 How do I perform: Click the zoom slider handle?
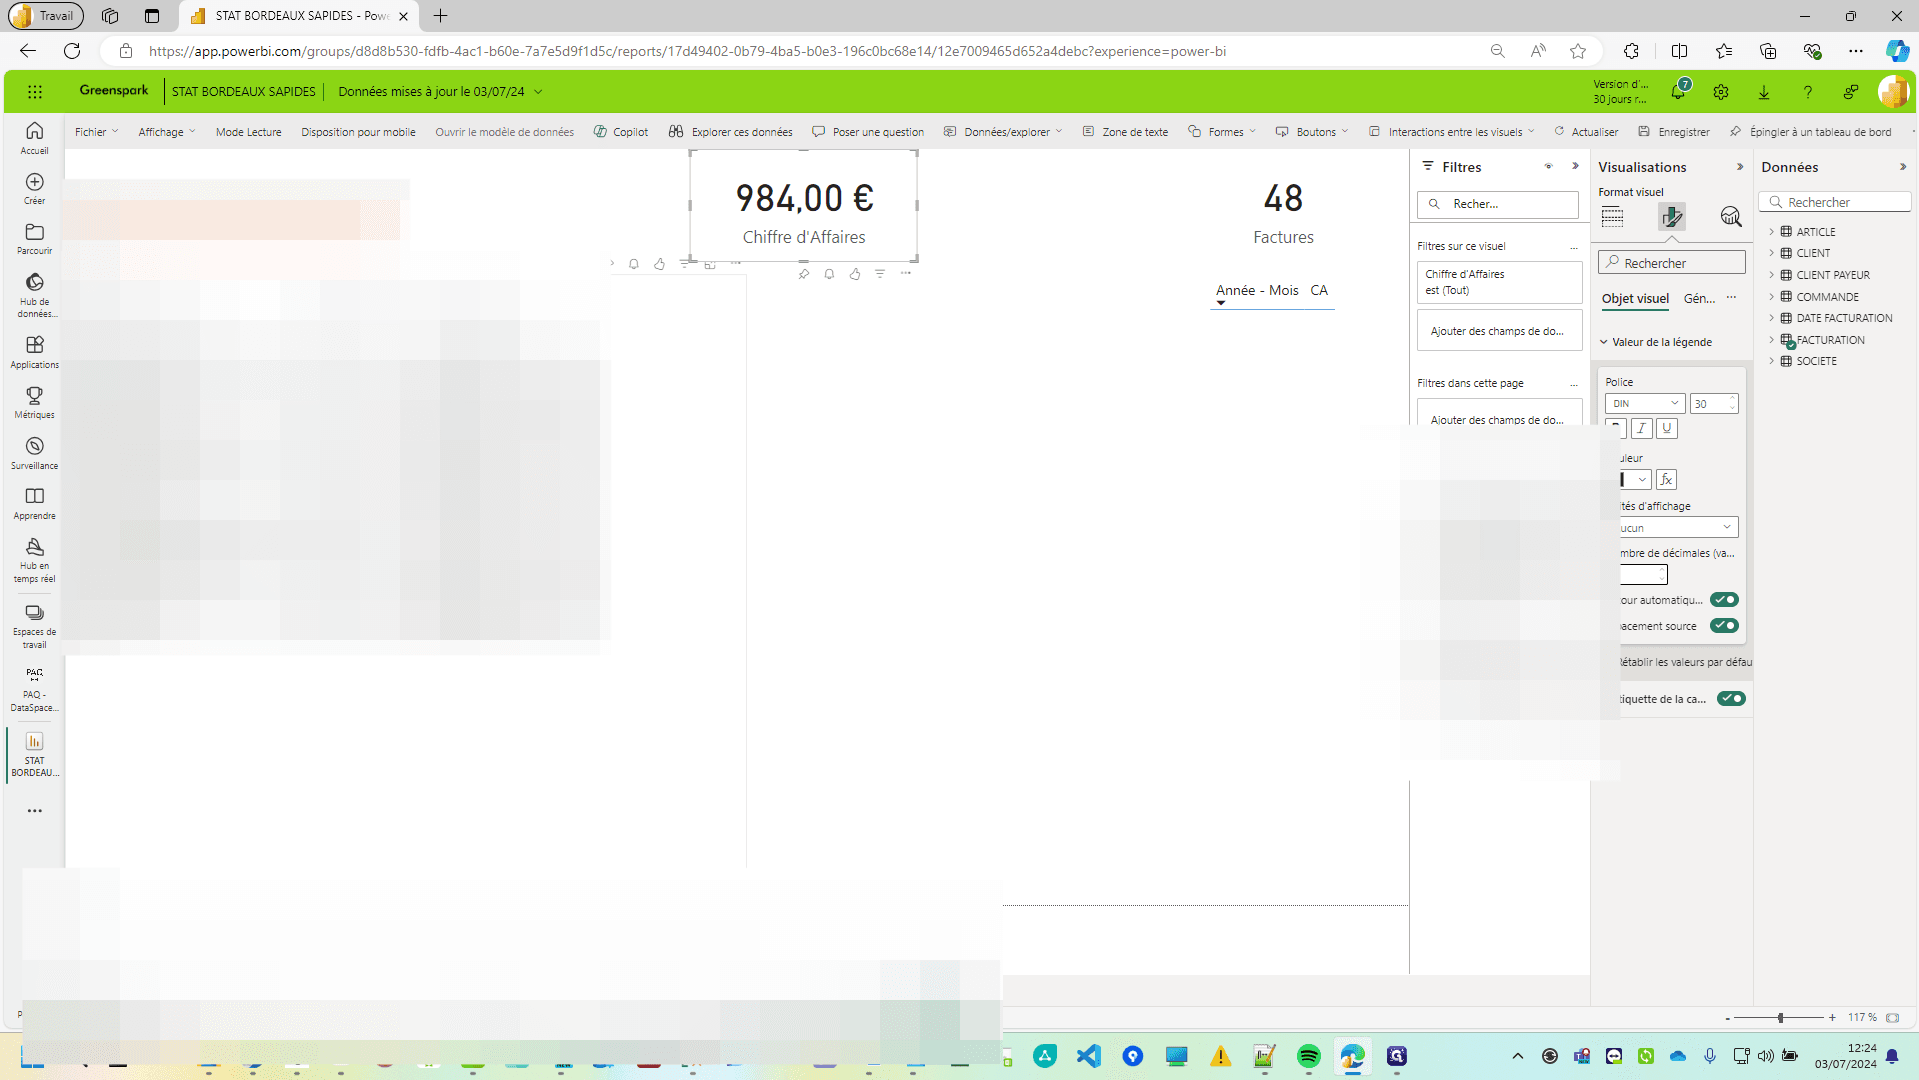[1780, 1018]
